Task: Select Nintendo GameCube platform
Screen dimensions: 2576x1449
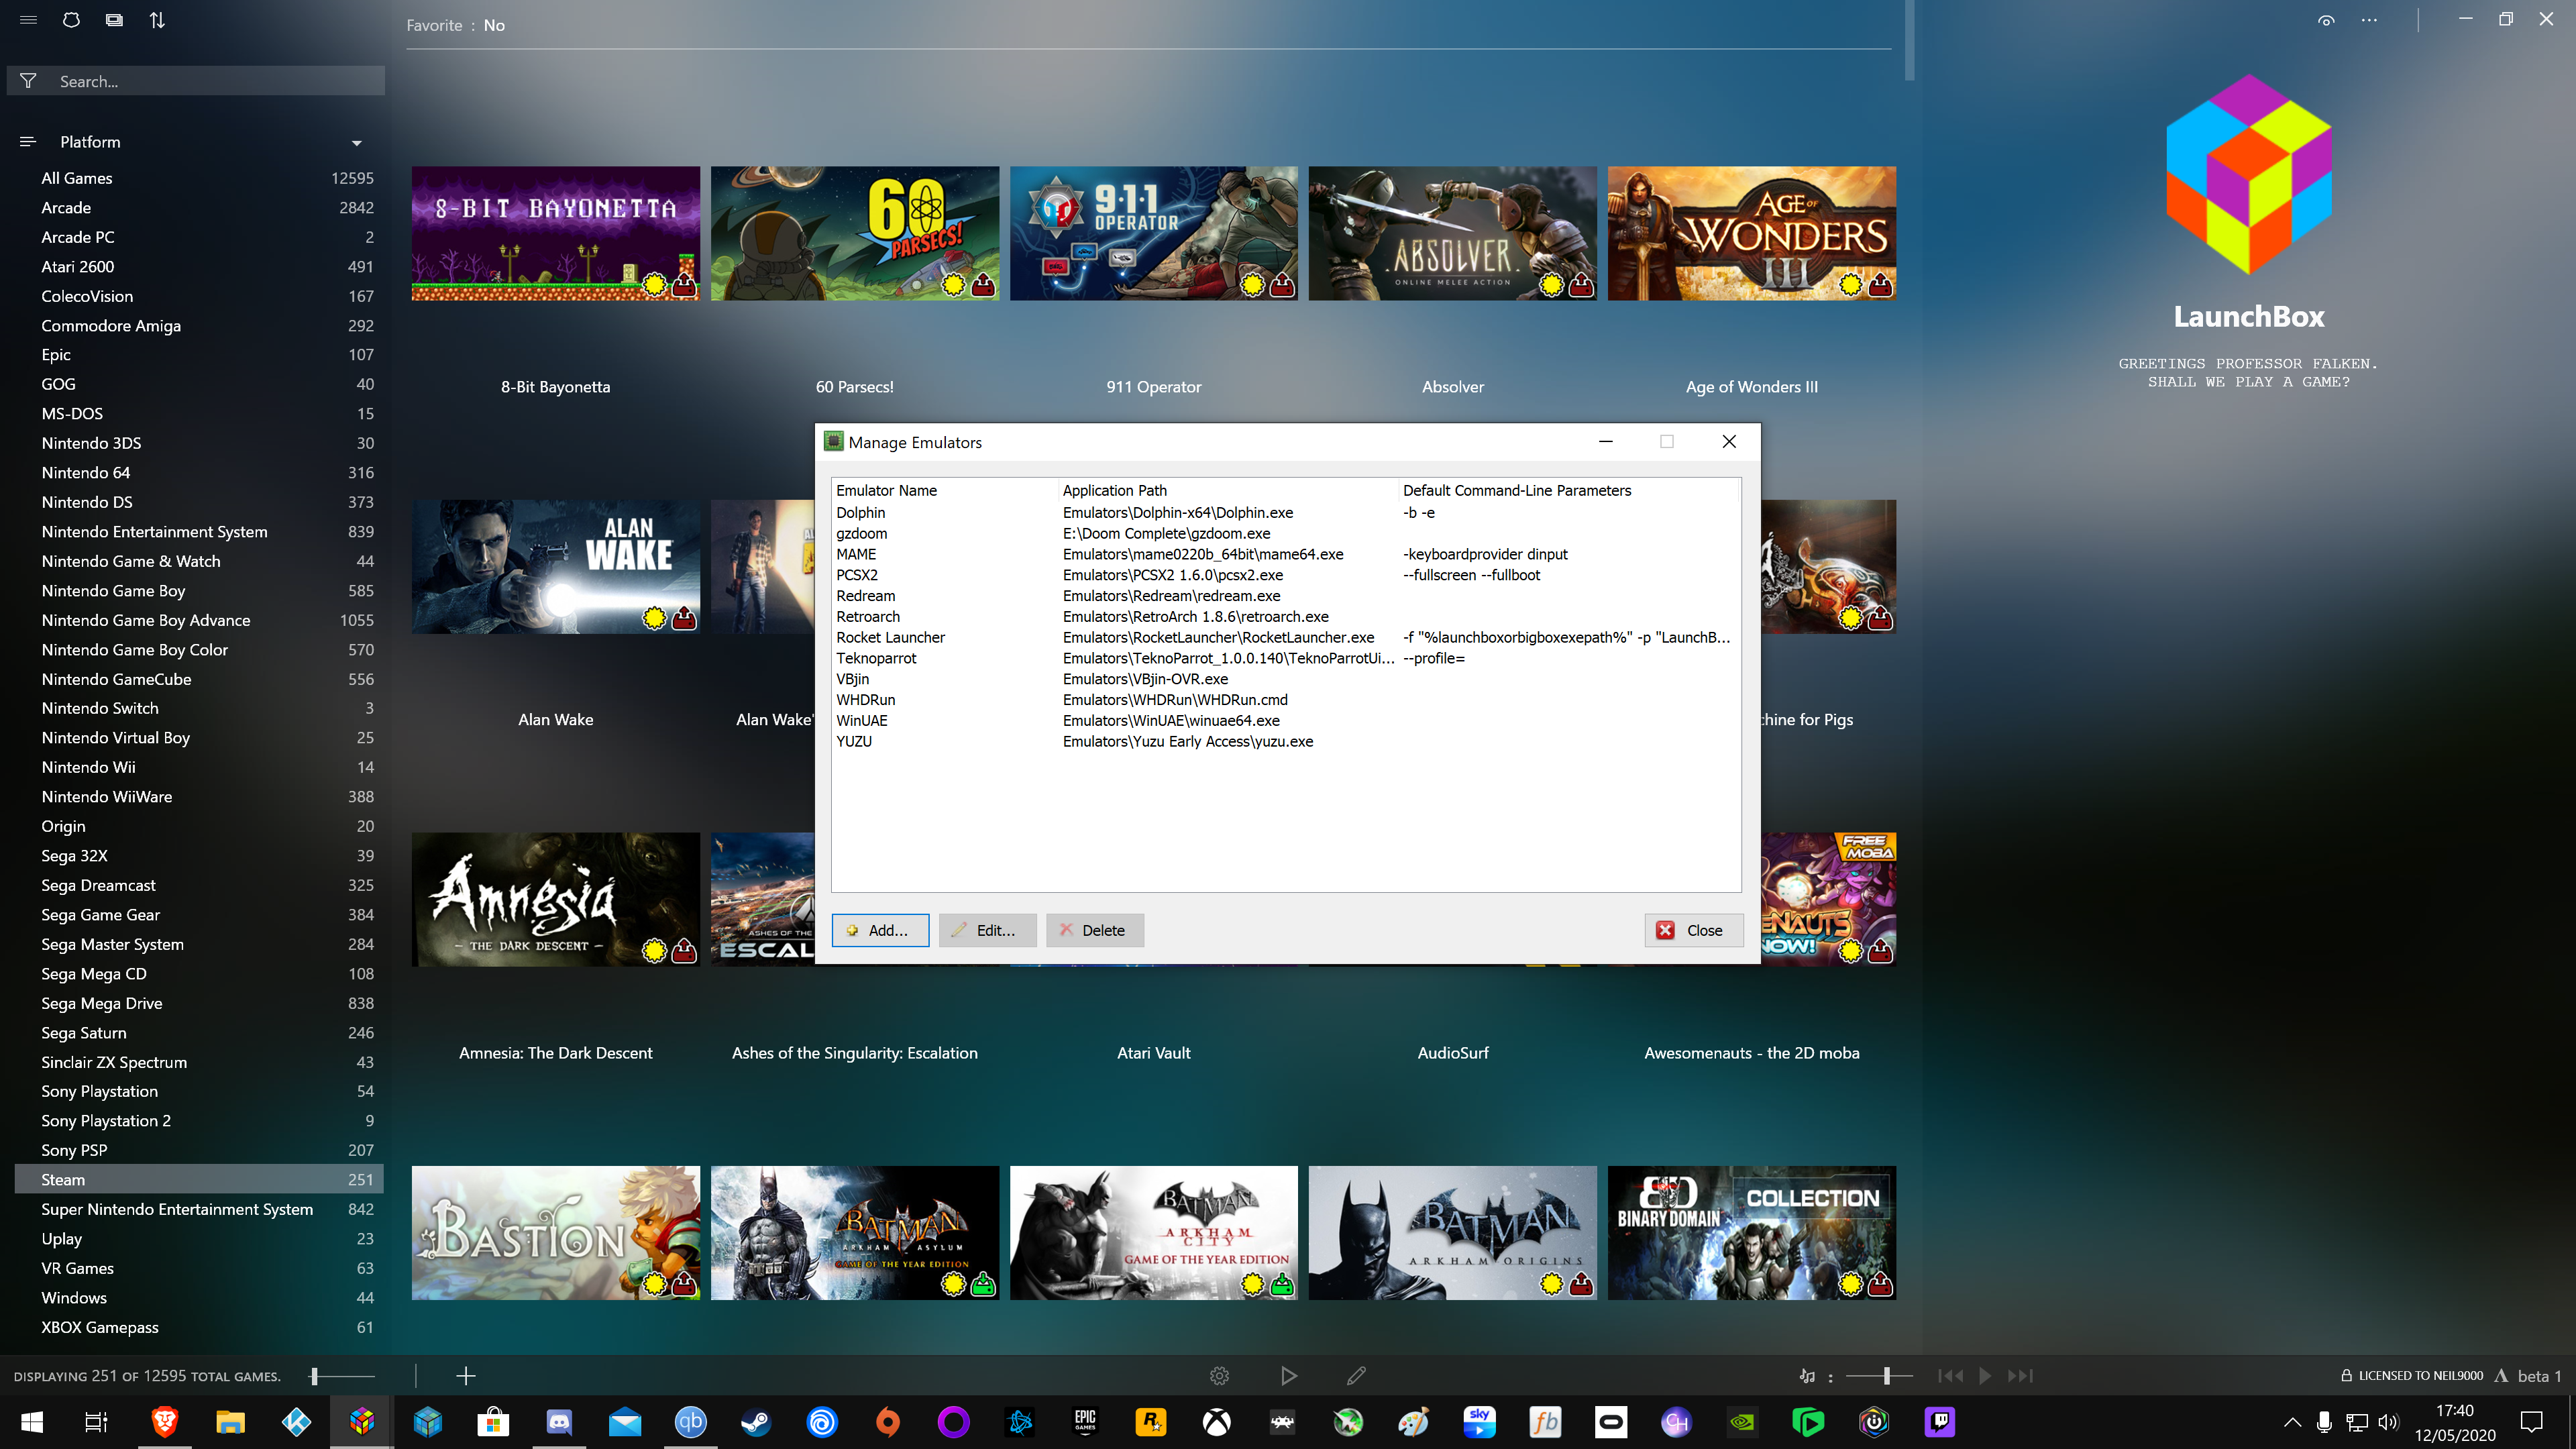Action: click(x=199, y=679)
